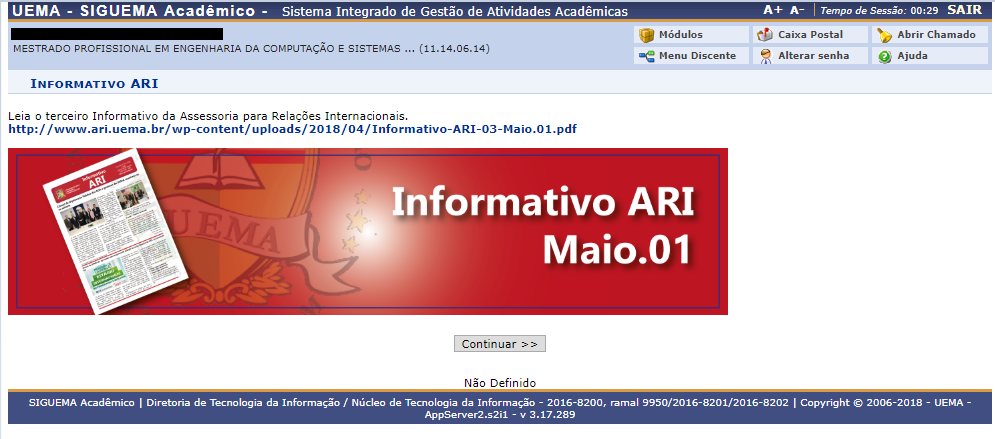Click the 'Informativo ARI' section heading
The image size is (995, 439).
94,84
